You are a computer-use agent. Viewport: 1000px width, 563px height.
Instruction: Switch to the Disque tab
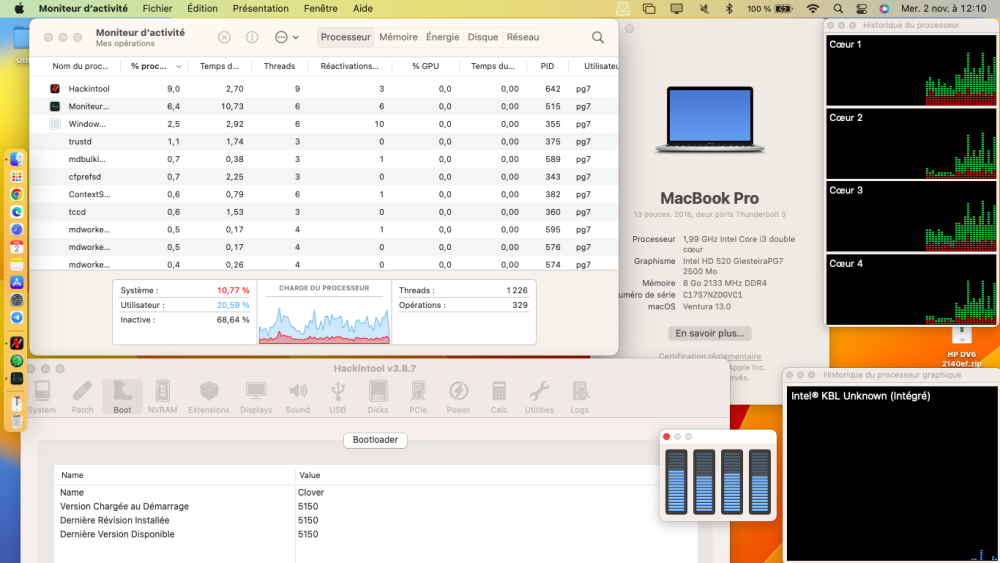point(483,37)
